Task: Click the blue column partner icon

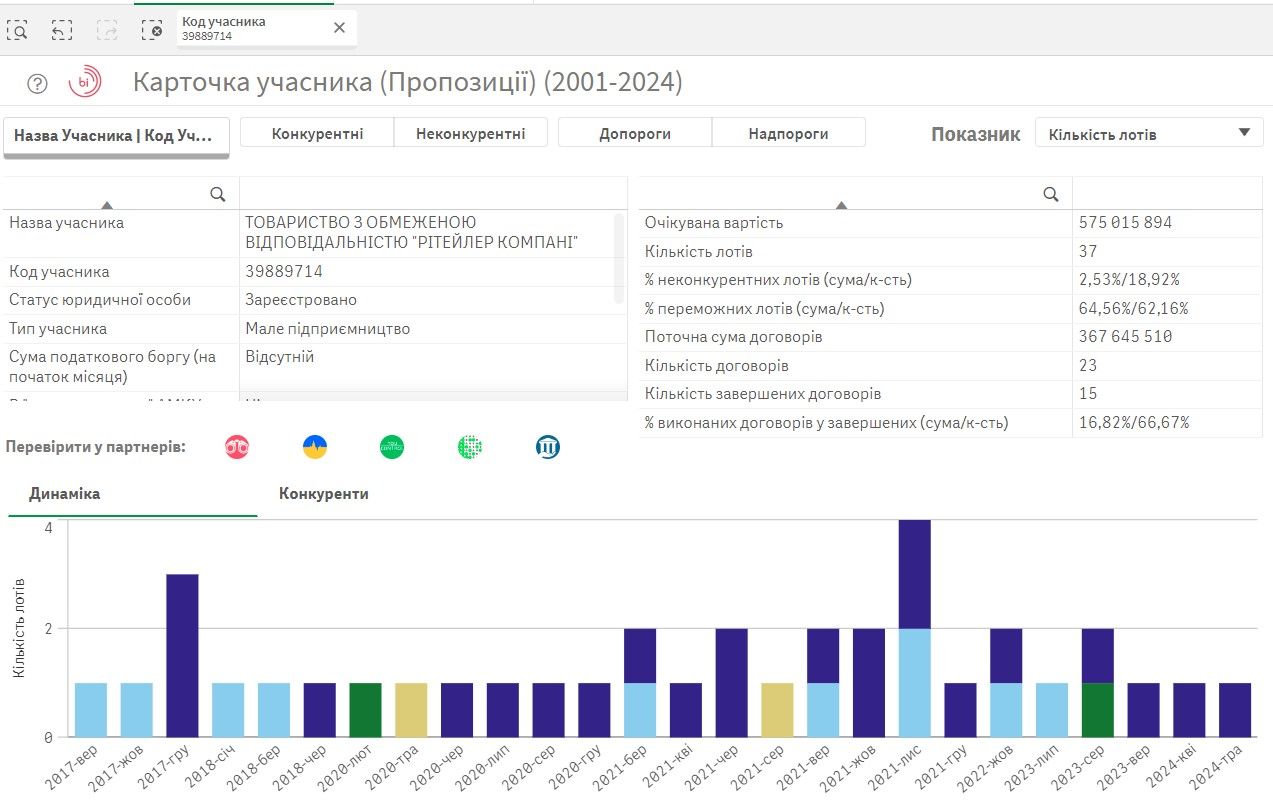Action: pos(546,447)
